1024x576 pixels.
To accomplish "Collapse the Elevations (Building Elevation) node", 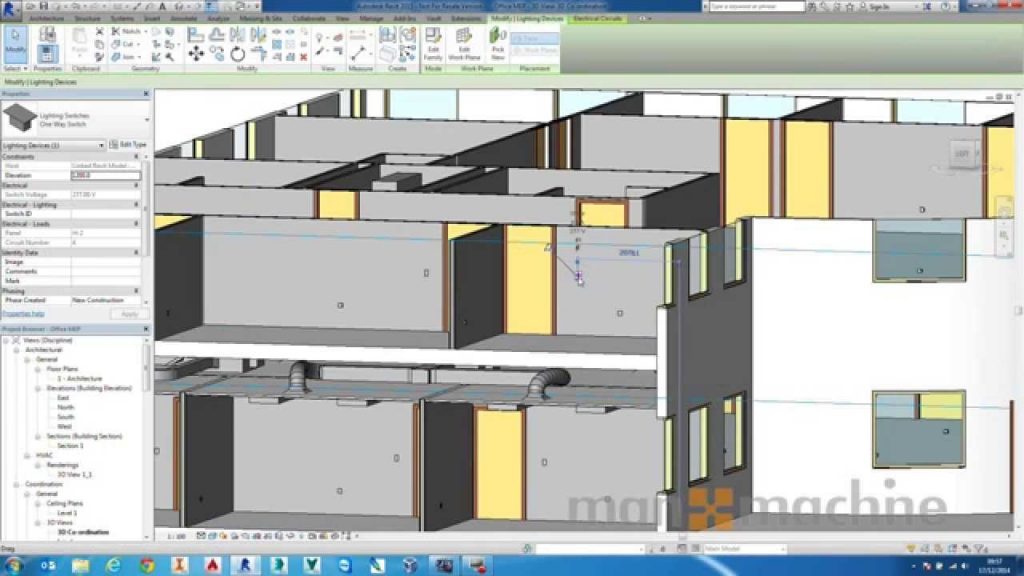I will tap(39, 388).
